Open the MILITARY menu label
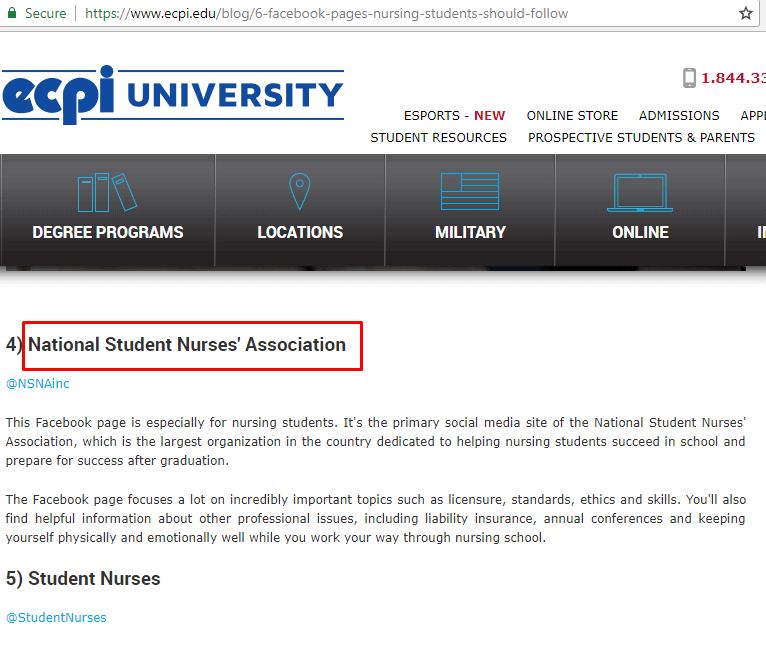 point(470,232)
